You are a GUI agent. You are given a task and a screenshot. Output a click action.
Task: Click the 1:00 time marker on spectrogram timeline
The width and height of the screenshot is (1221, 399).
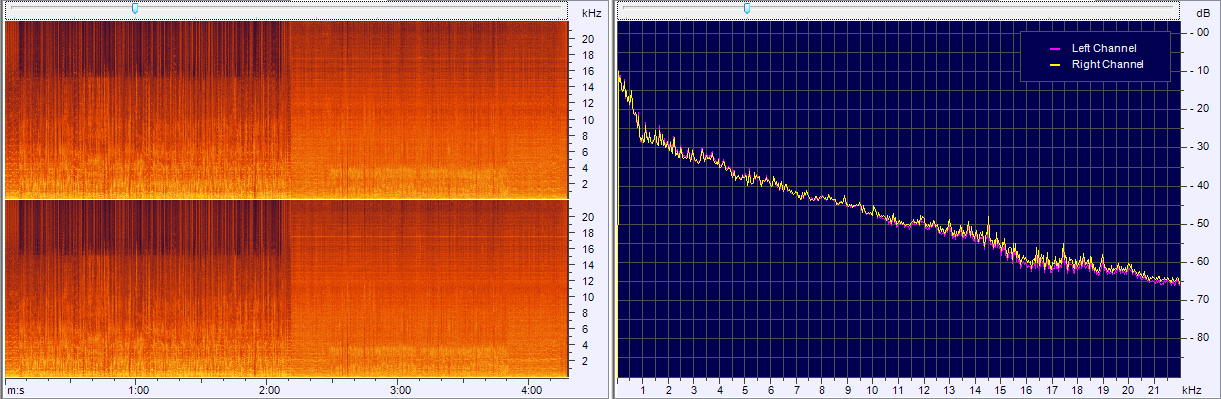139,389
